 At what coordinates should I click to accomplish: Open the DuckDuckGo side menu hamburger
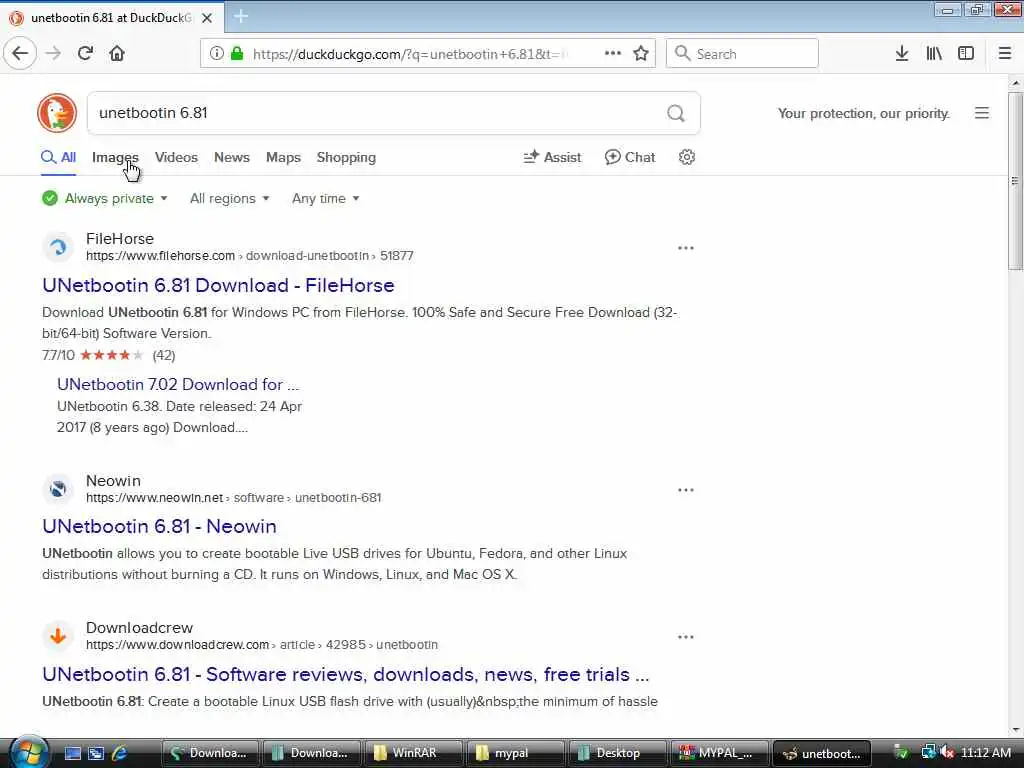tap(982, 113)
